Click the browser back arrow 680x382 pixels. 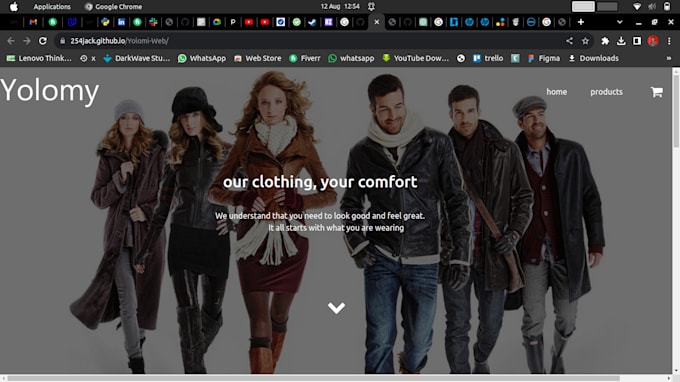click(x=11, y=41)
